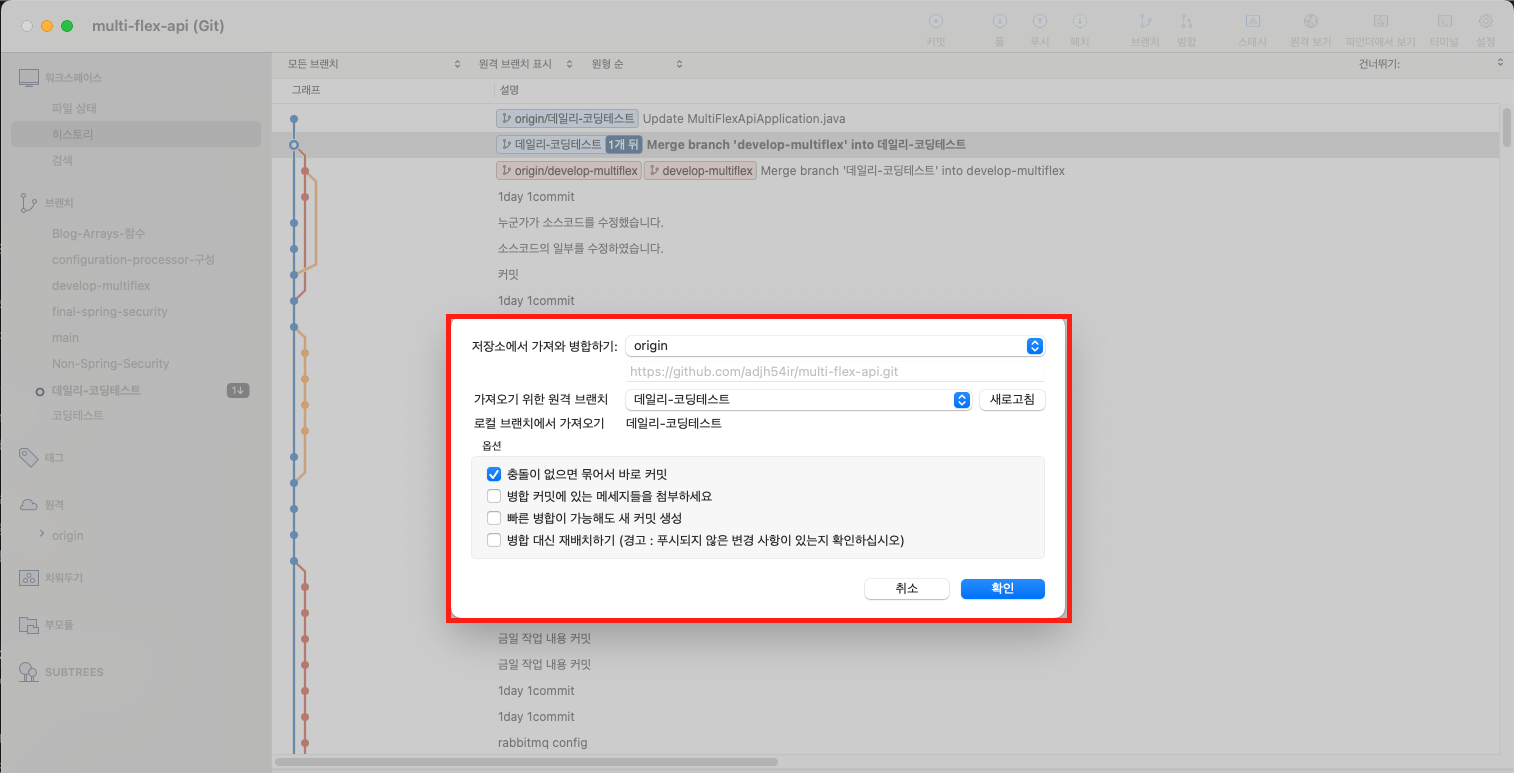Select commit '소스코드의 일부를 수정하였습니다.'
Image resolution: width=1514 pixels, height=773 pixels.
[x=581, y=248]
